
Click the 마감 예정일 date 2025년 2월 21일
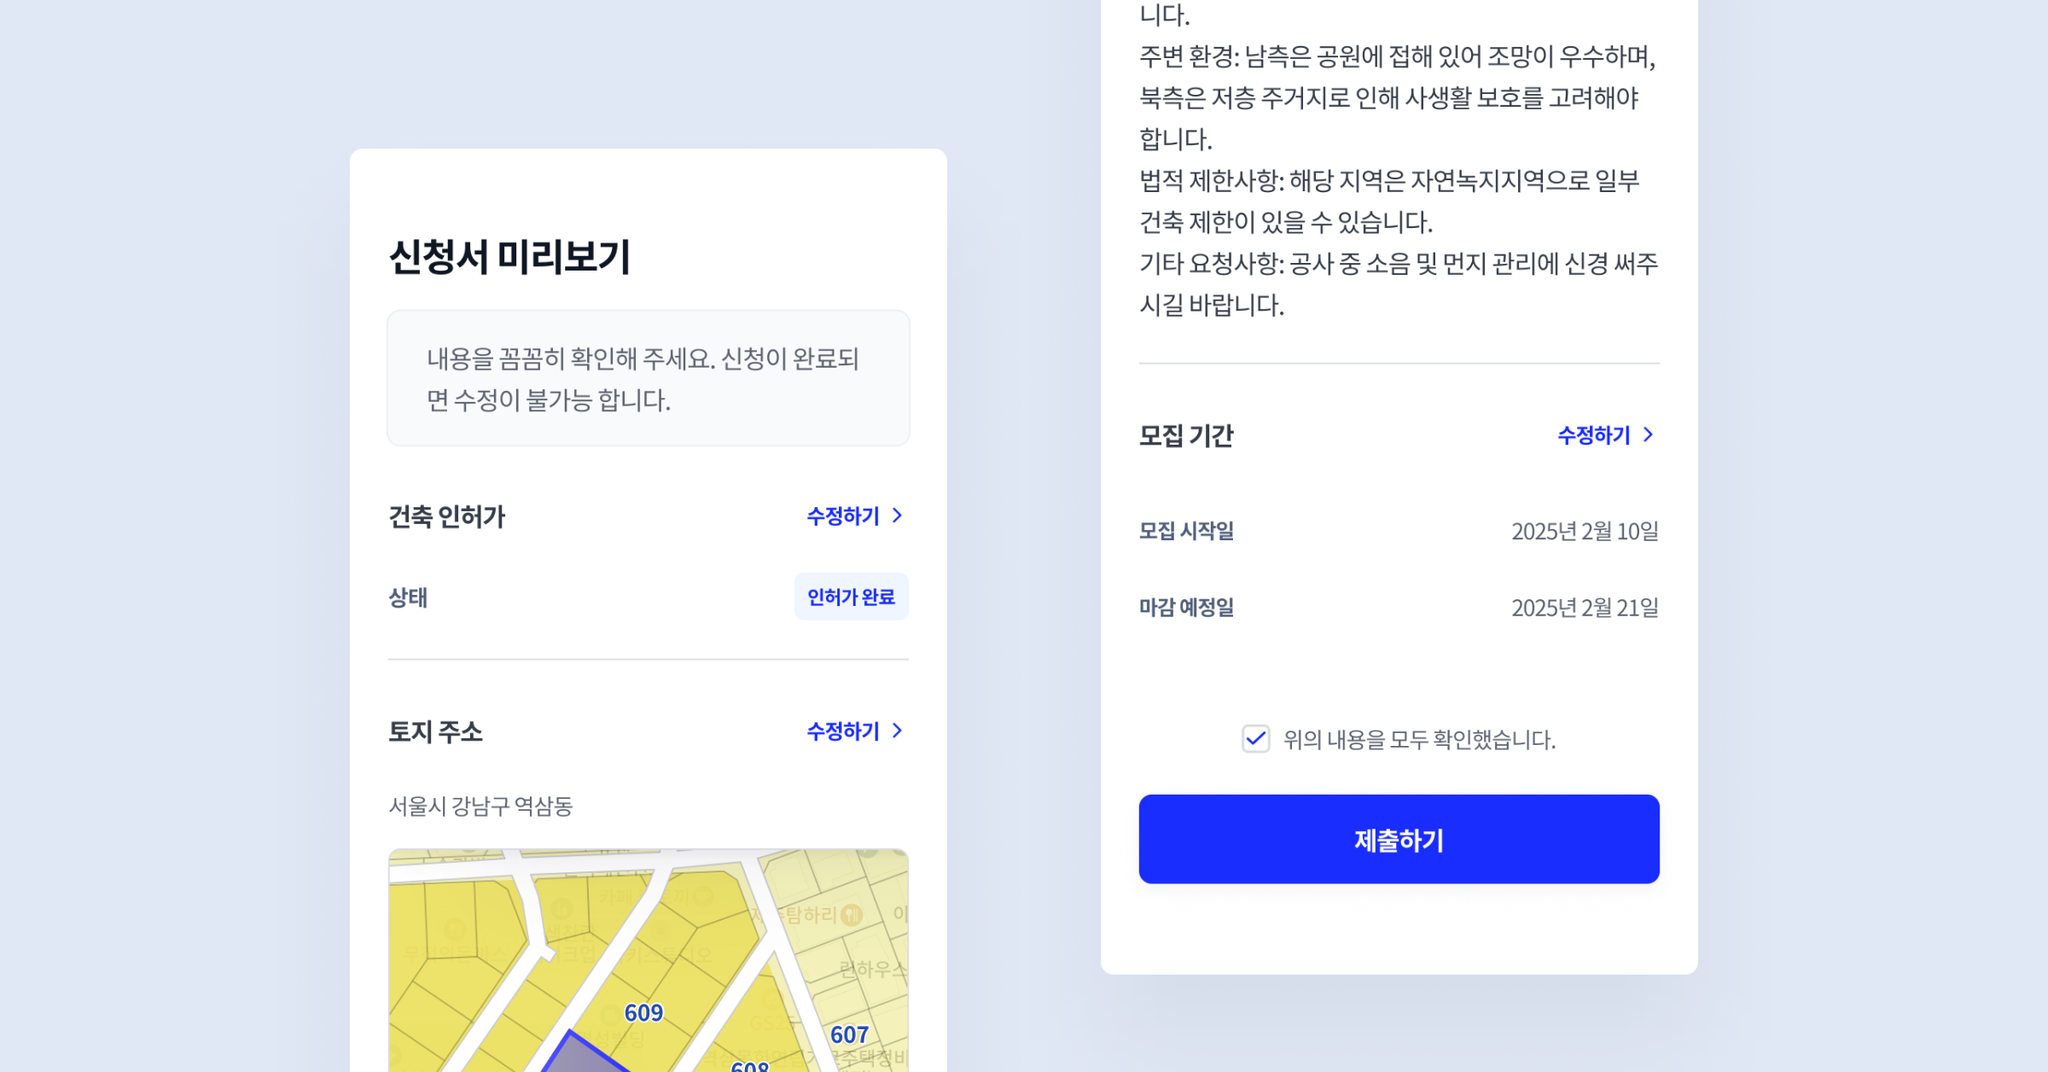pyautogui.click(x=1585, y=608)
